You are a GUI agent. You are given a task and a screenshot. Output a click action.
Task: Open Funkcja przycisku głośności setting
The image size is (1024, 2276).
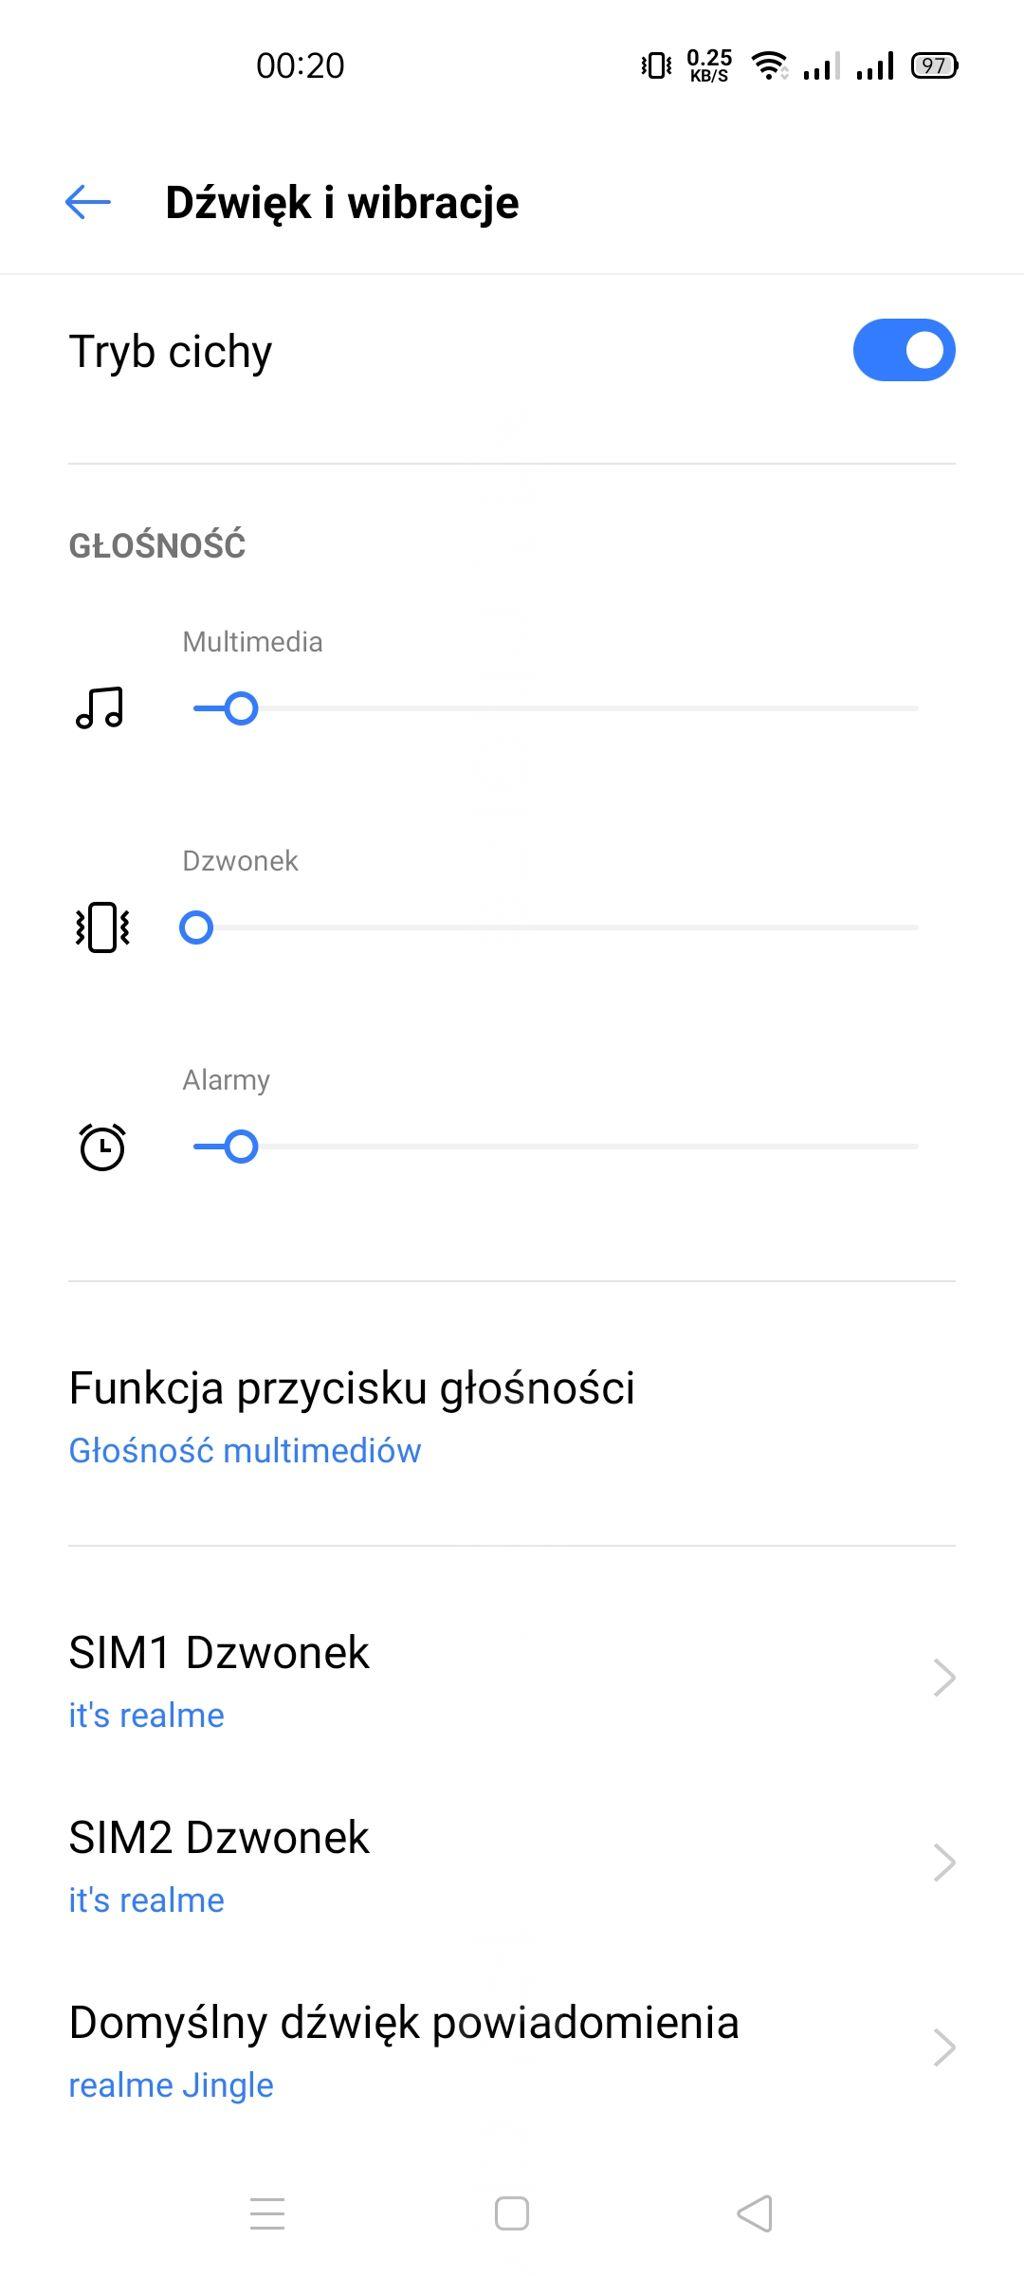click(352, 1388)
